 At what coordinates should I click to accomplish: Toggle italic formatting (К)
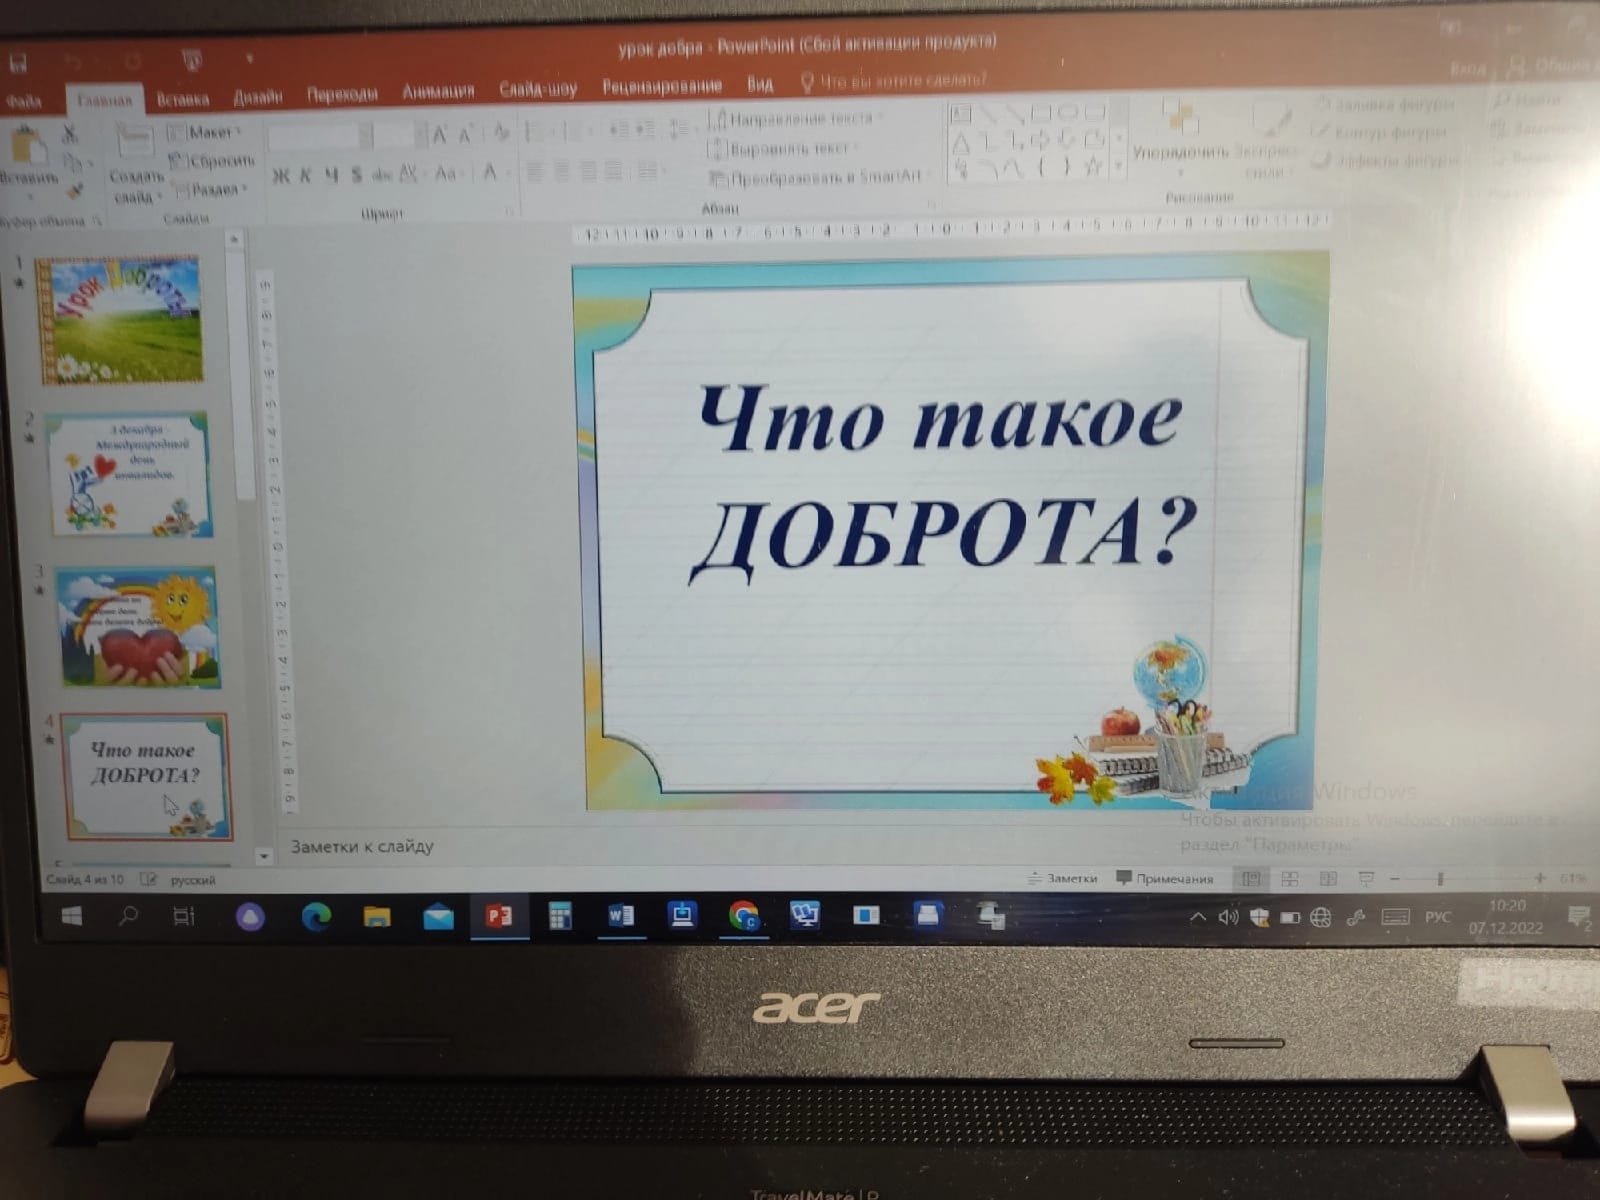(x=306, y=176)
